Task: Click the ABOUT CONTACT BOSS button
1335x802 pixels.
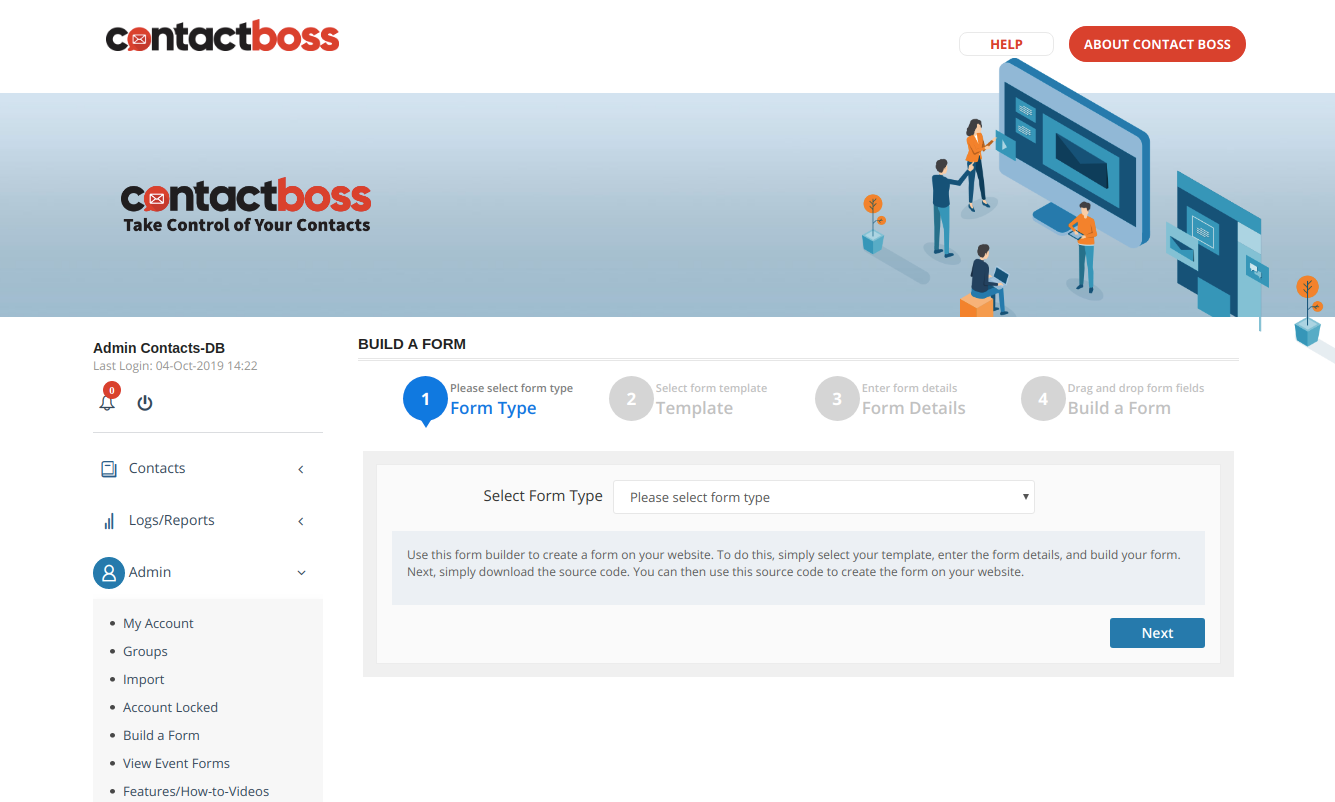Action: [1157, 44]
